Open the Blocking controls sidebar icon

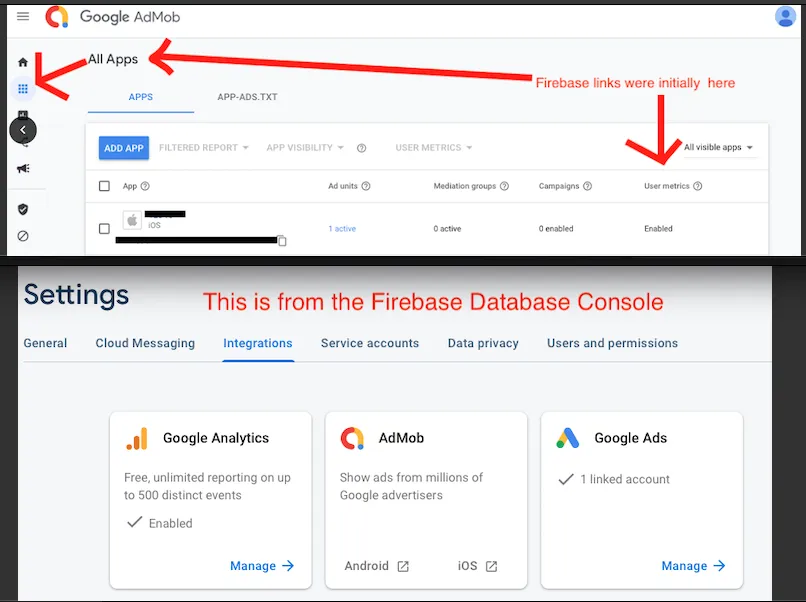point(23,236)
